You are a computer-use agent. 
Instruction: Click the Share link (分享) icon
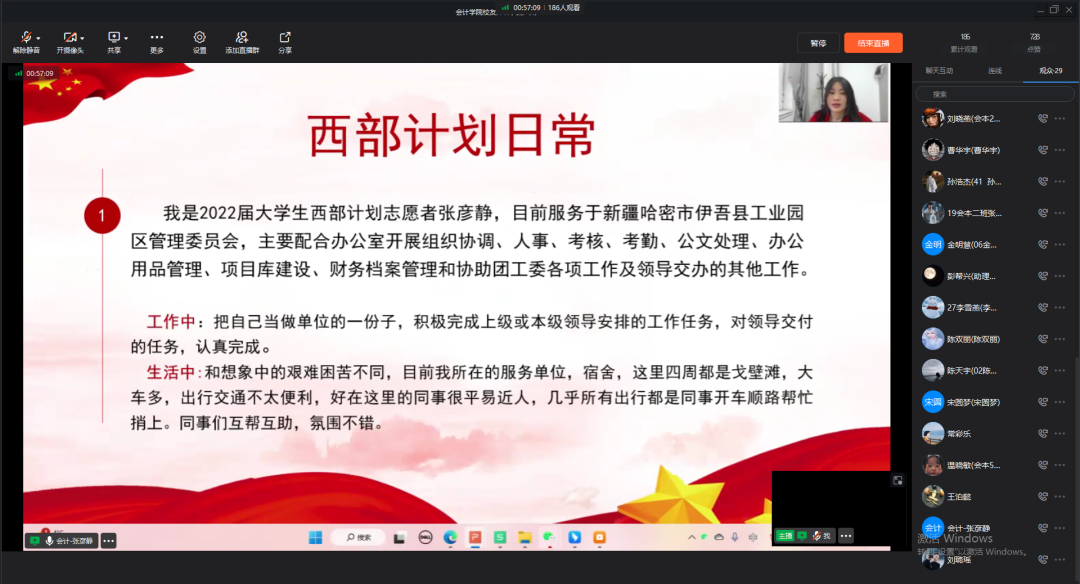285,37
